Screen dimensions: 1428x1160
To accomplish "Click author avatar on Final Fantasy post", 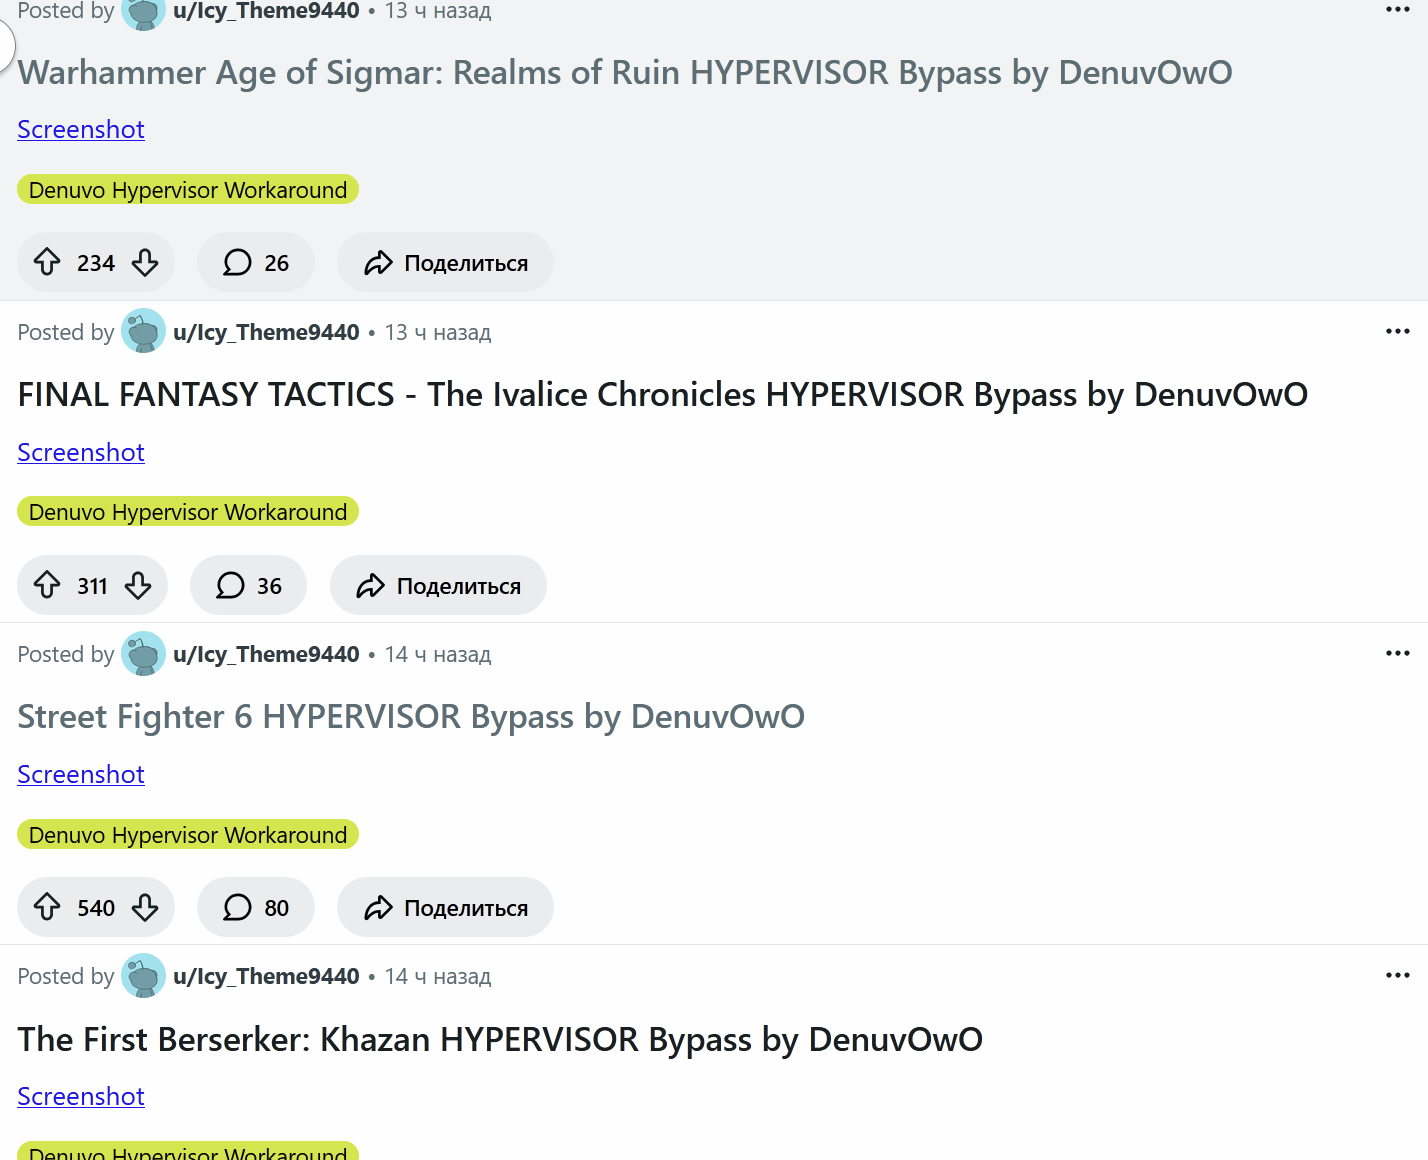I will pyautogui.click(x=143, y=331).
